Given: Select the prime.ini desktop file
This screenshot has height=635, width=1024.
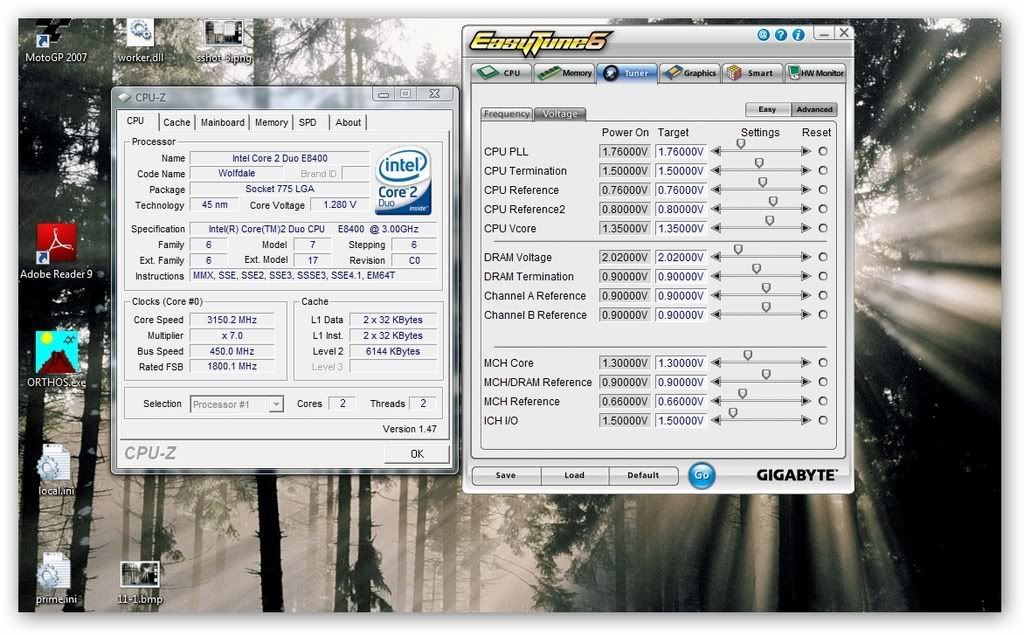Looking at the screenshot, I should [x=56, y=579].
